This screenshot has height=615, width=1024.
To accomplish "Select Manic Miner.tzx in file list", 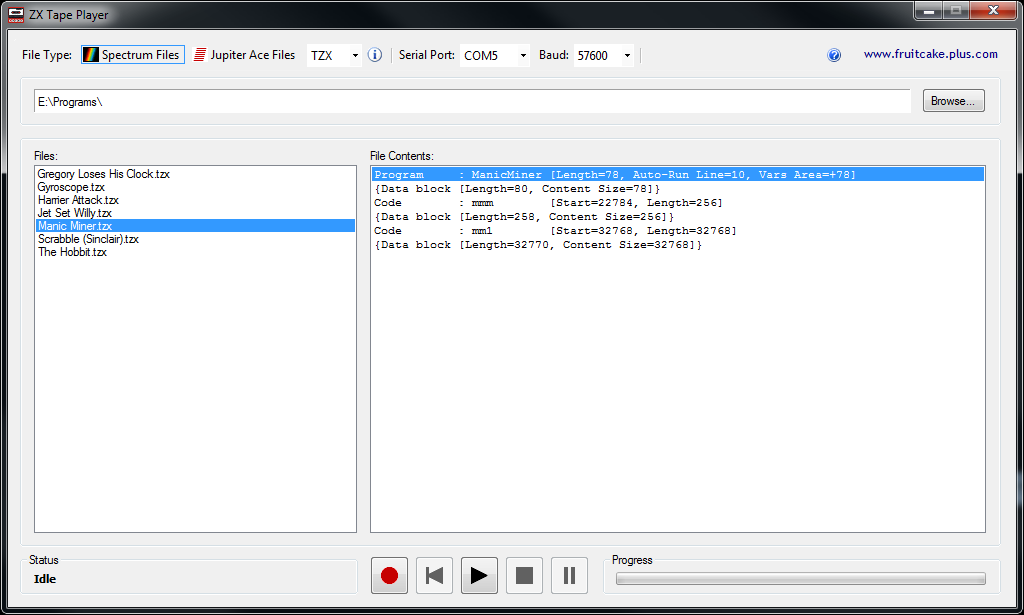I will tap(195, 226).
